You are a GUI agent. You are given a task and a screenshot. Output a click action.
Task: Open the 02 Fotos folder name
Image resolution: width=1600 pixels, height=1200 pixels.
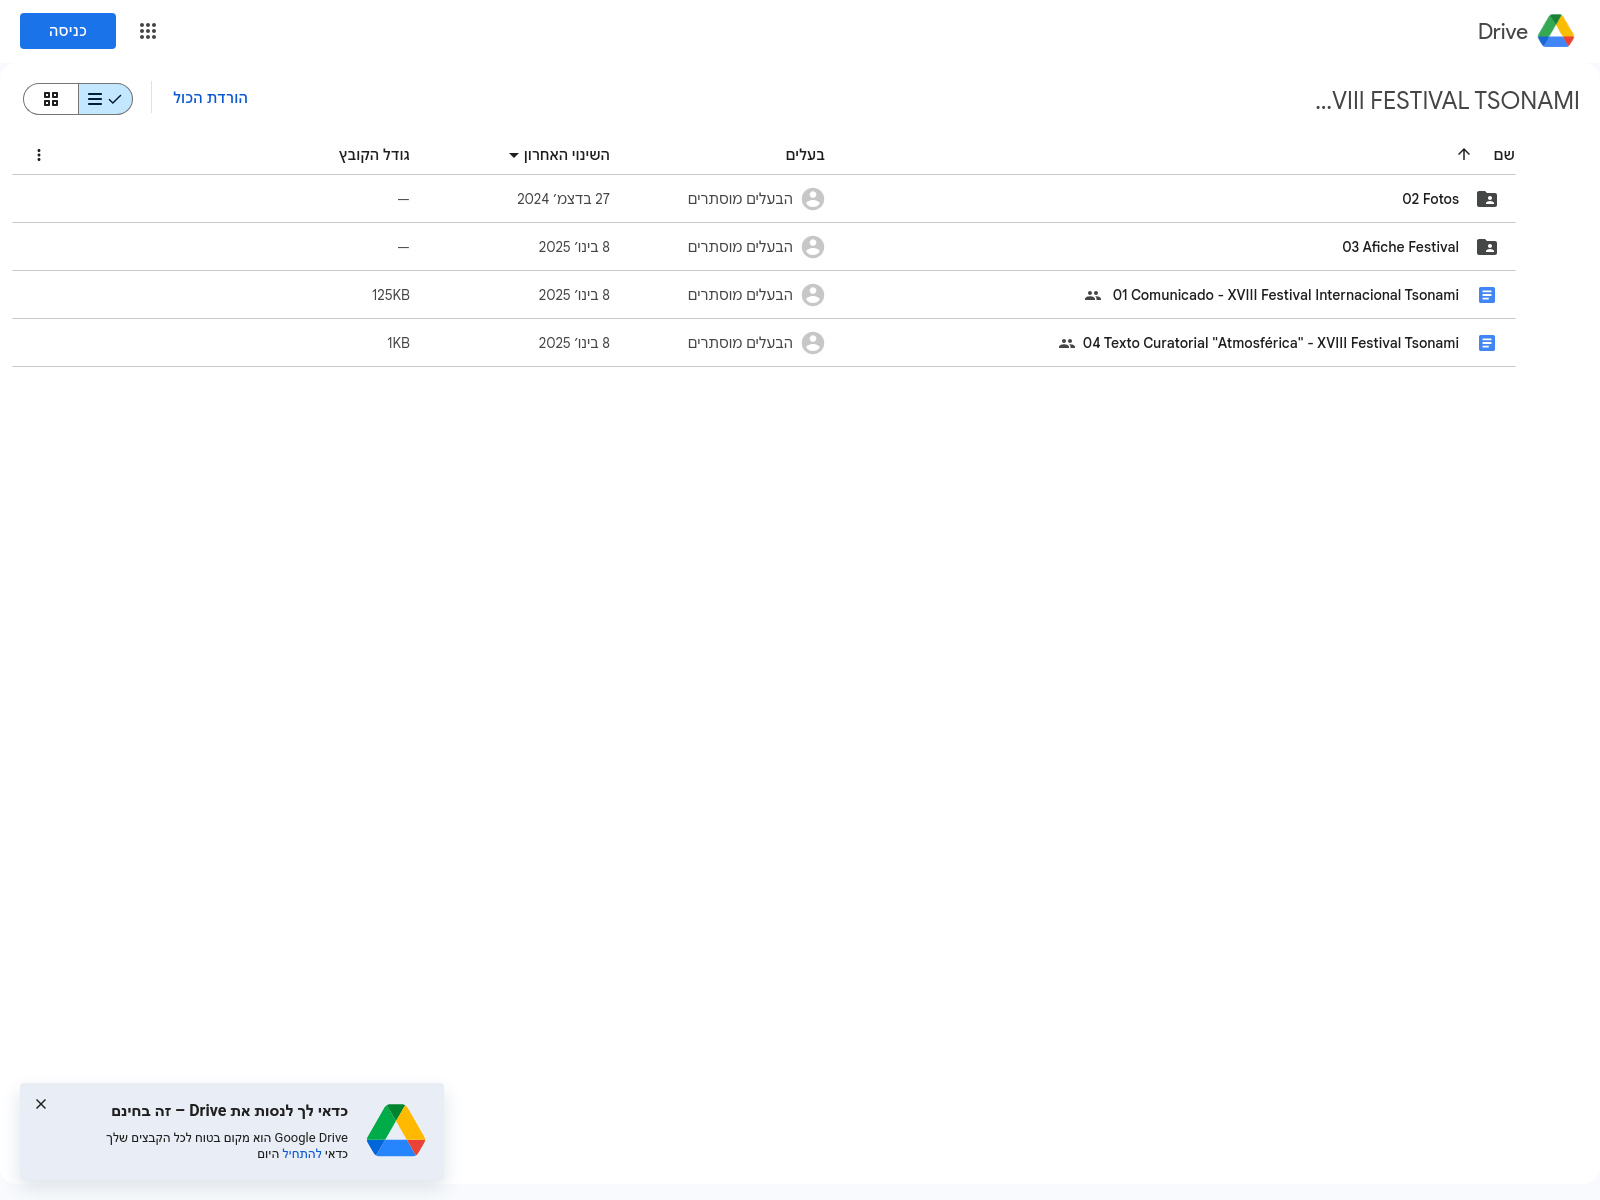(1430, 199)
